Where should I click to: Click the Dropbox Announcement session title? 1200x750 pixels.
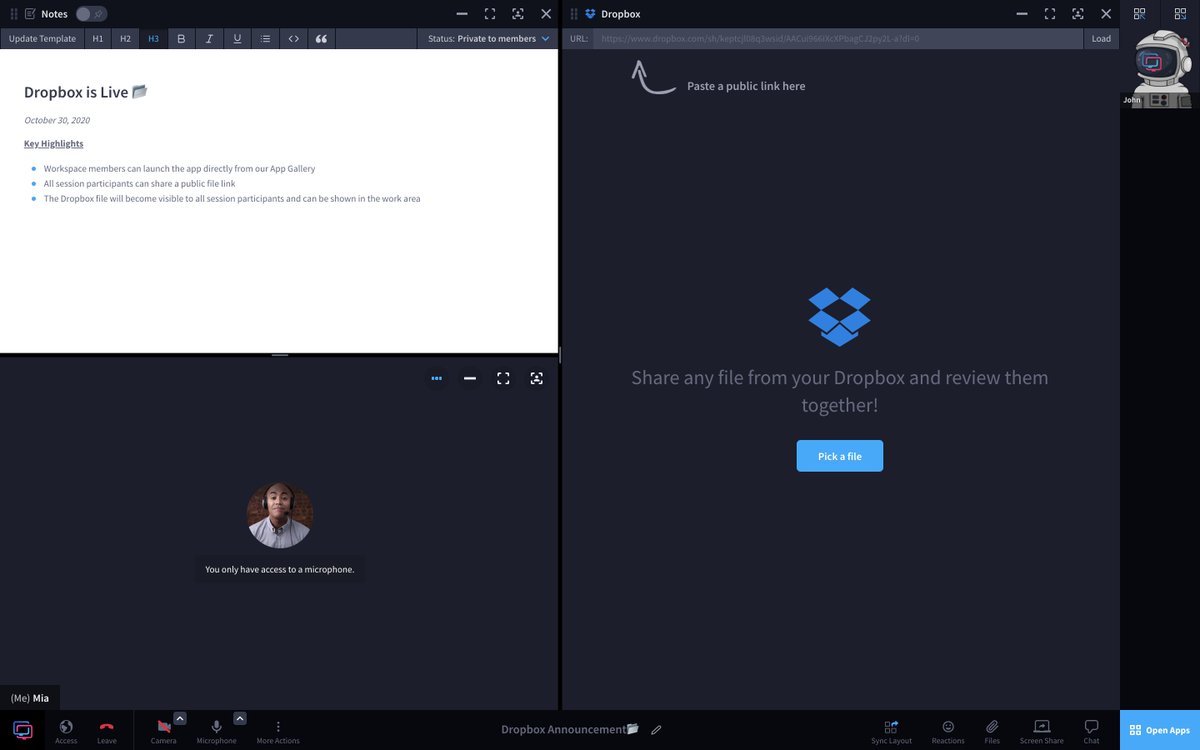click(x=569, y=730)
